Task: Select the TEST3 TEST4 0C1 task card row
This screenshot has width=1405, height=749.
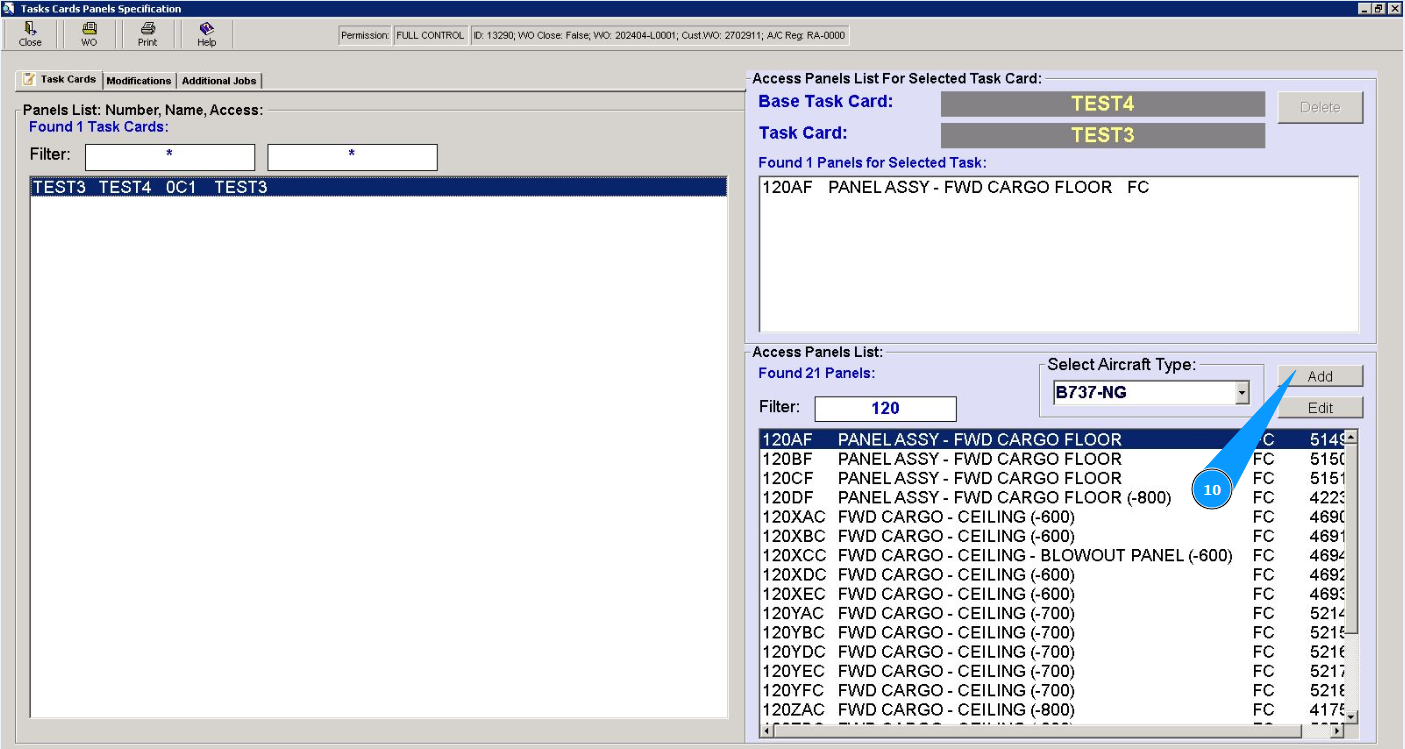Action: pyautogui.click(x=378, y=187)
